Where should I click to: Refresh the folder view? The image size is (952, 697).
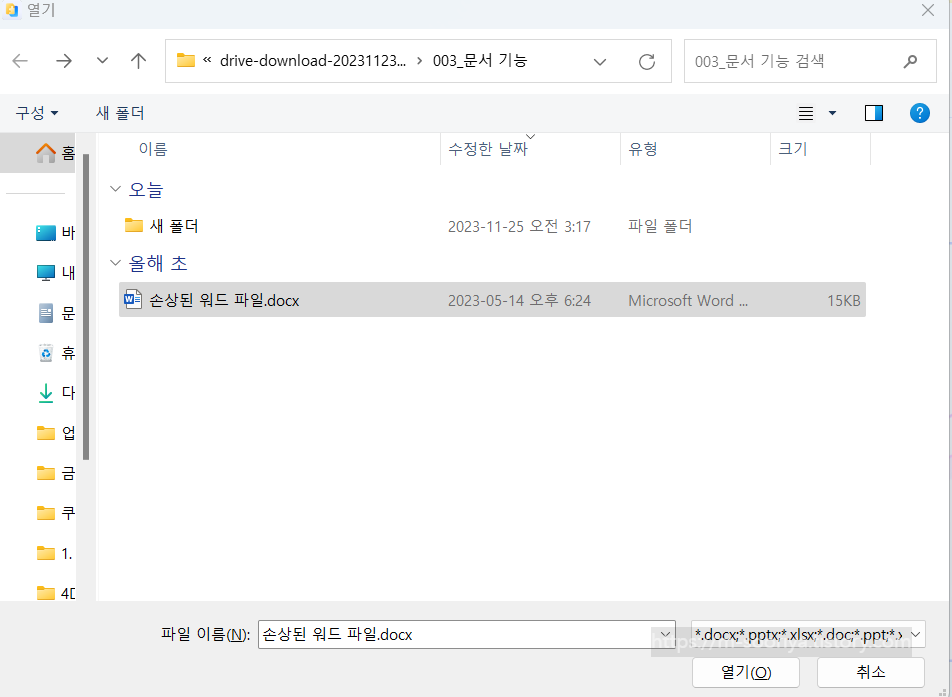point(647,61)
